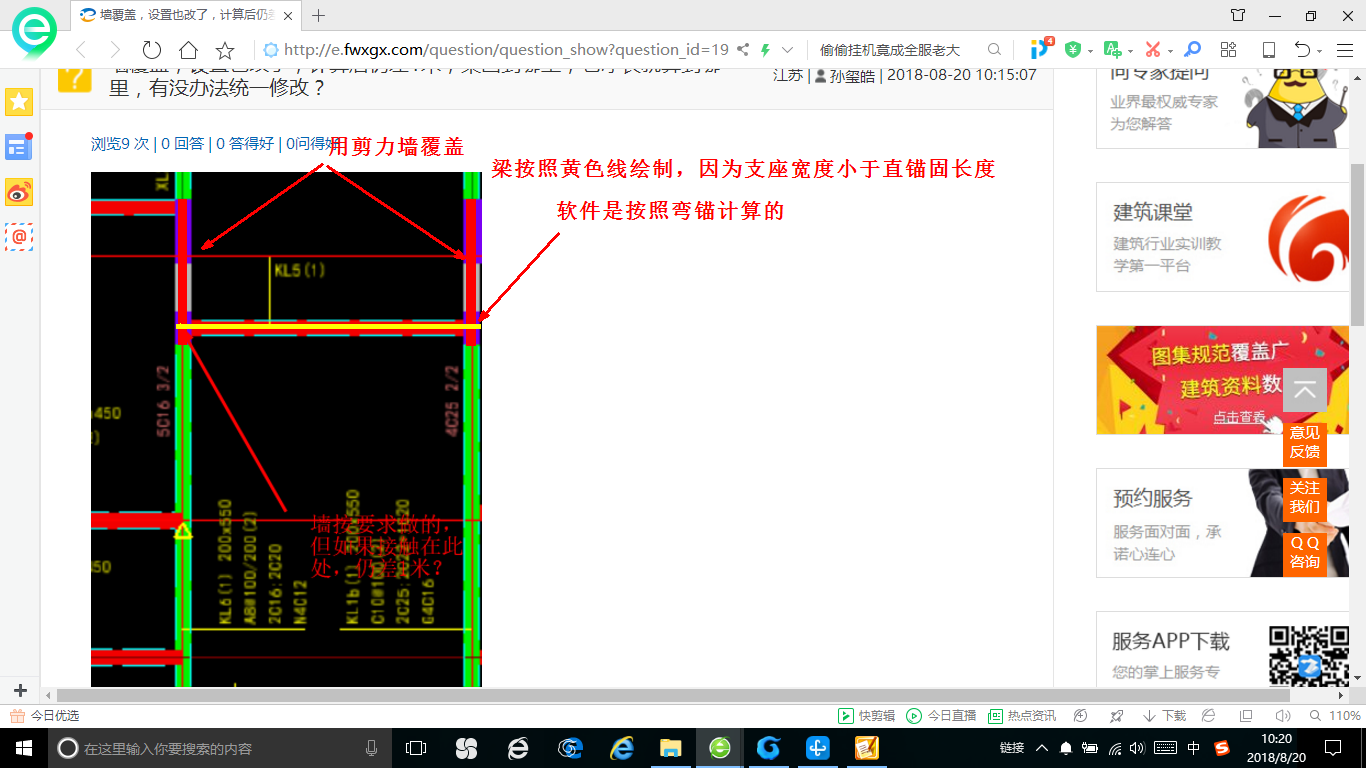Click the search magnifier icon

(x=994, y=50)
